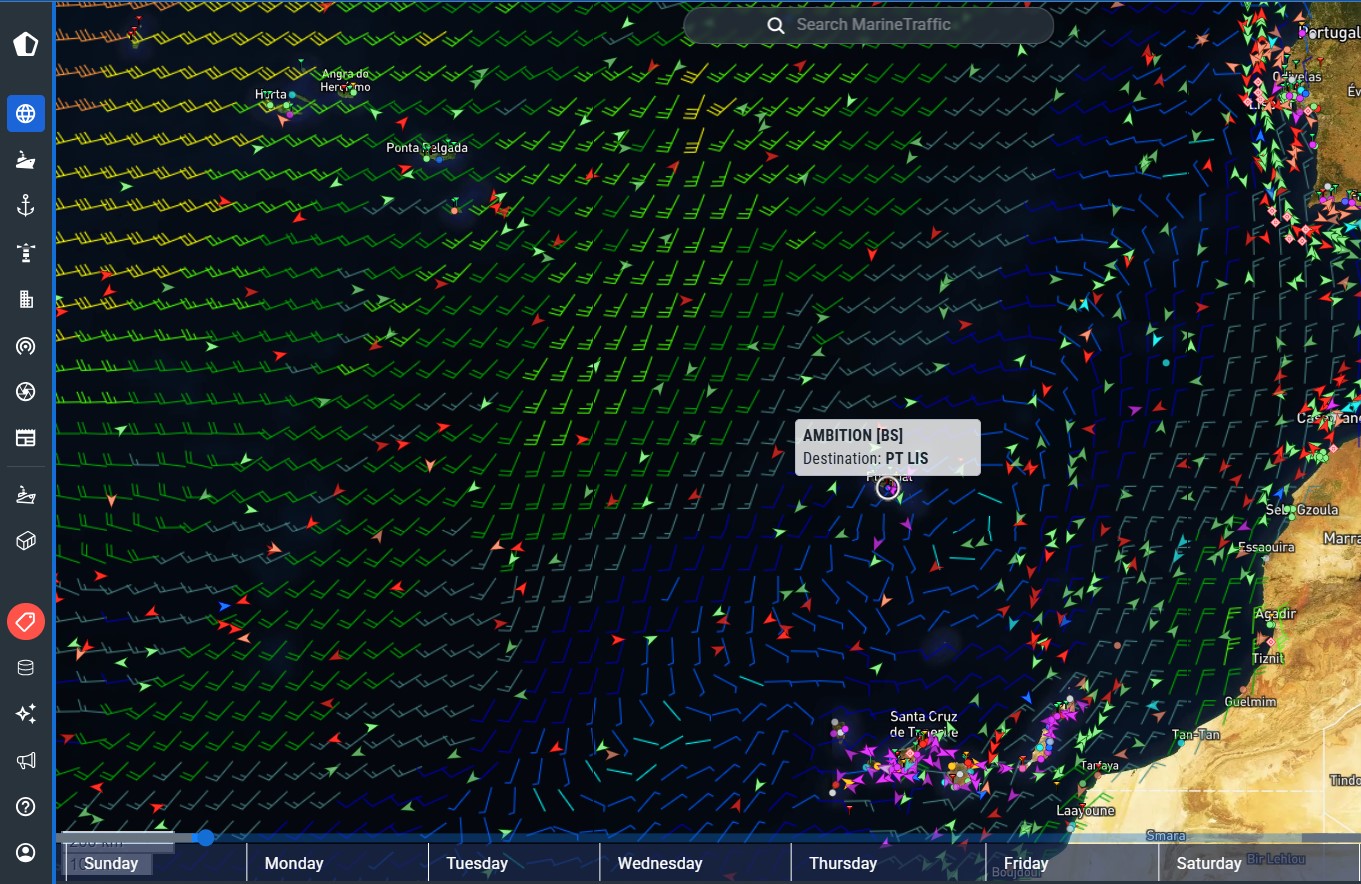Open the Lighthouse icon in sidebar
The width and height of the screenshot is (1361, 884).
pos(26,253)
